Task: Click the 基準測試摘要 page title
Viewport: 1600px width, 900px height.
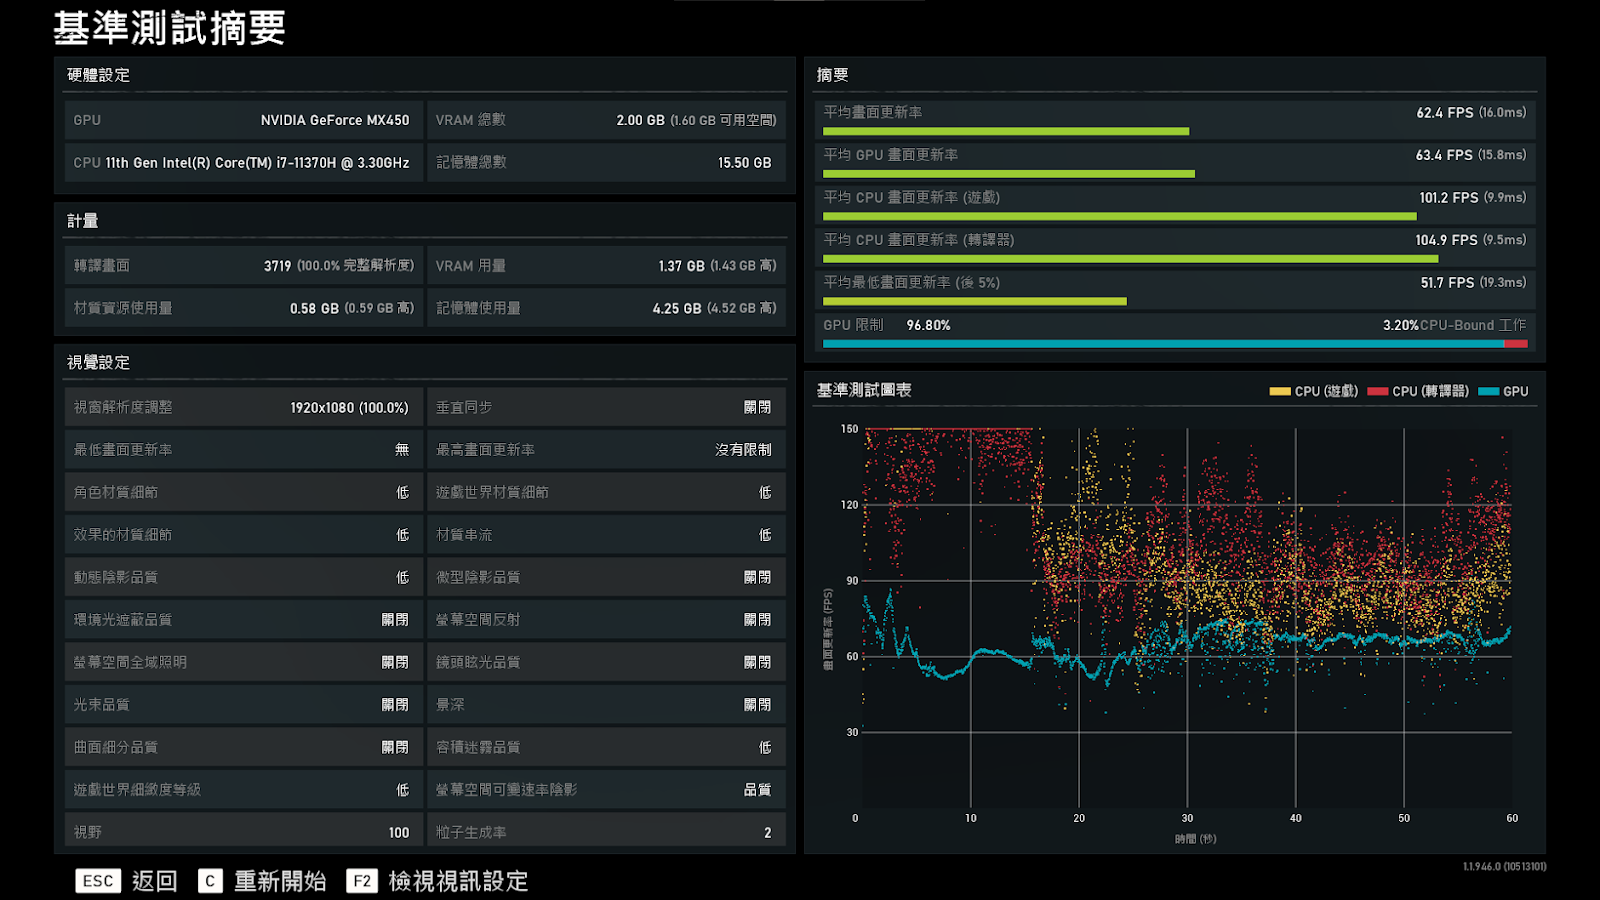Action: (169, 28)
